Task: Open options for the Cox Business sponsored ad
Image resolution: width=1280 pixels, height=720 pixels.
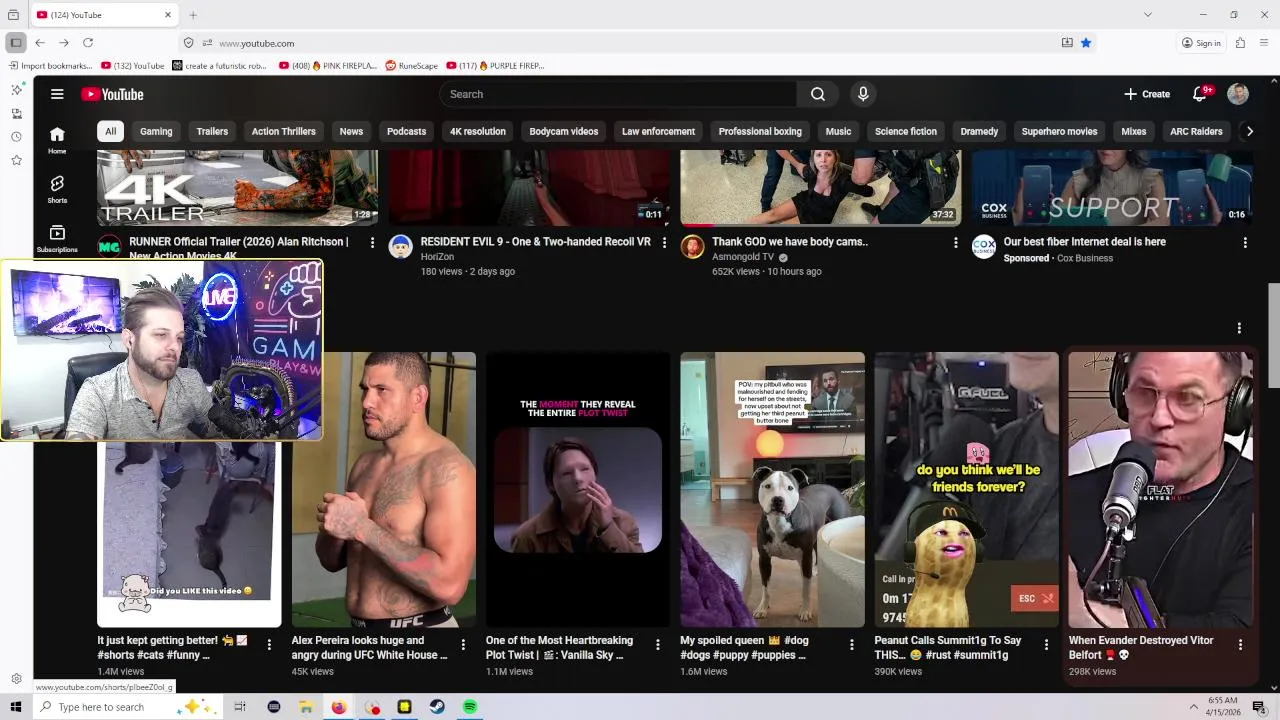Action: pyautogui.click(x=1245, y=243)
